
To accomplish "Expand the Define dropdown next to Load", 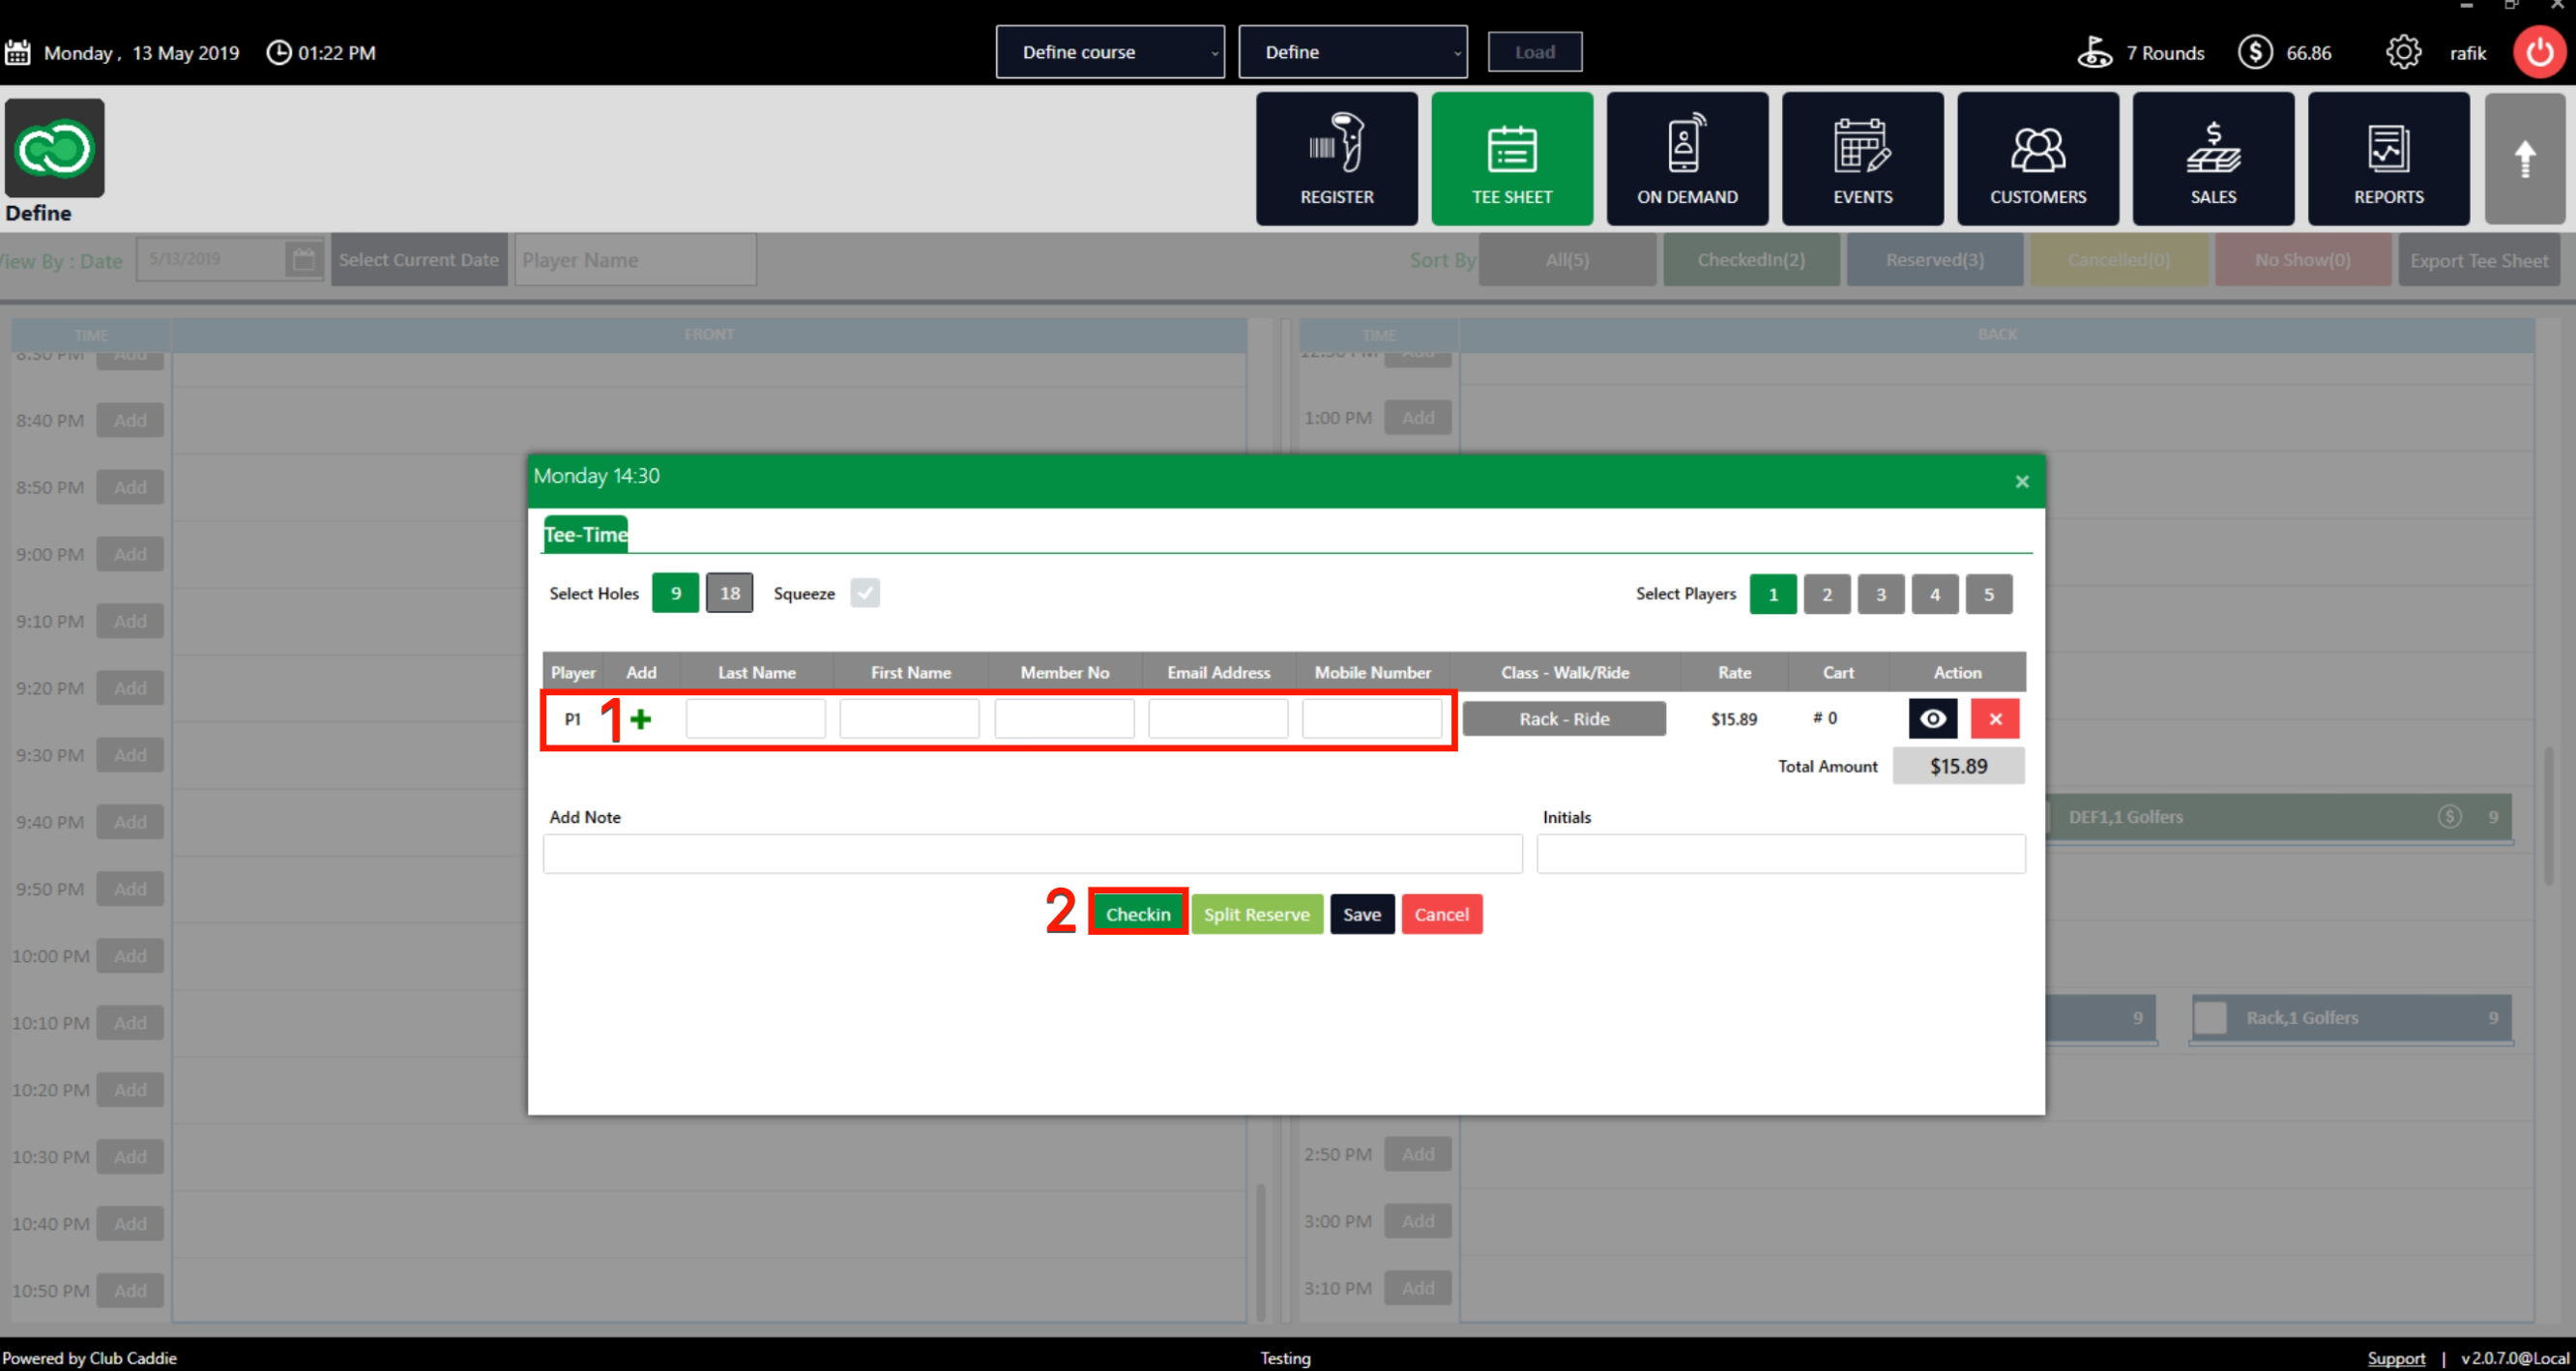I will tap(1352, 52).
